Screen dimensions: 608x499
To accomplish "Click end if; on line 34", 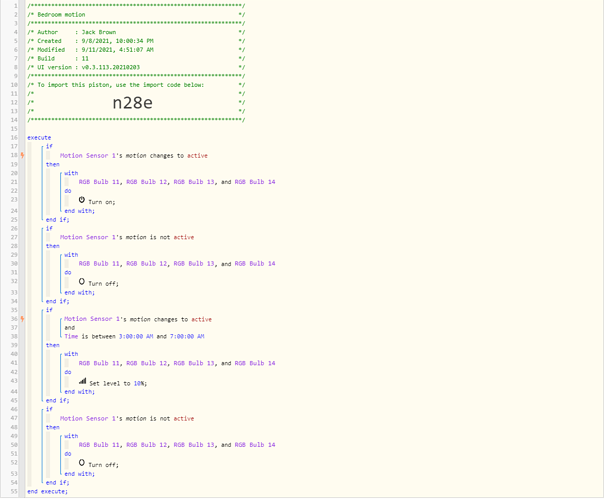I will (x=58, y=301).
